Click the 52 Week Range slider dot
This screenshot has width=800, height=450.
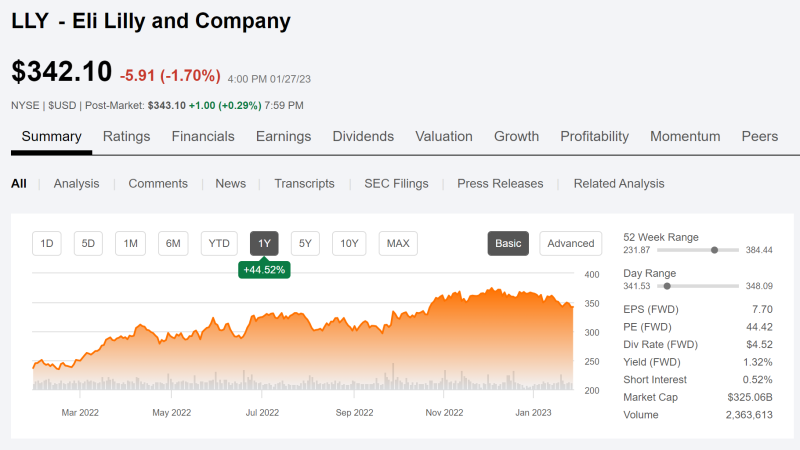click(715, 250)
